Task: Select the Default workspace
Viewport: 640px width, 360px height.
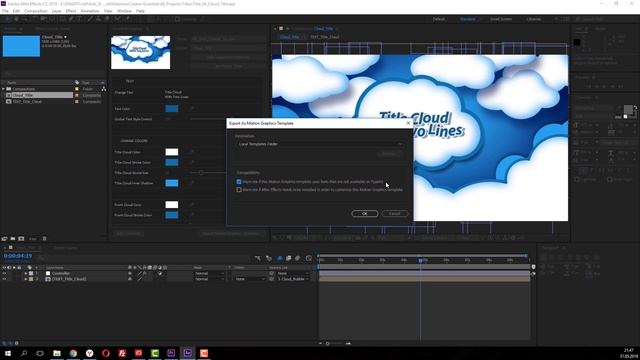Action: pyautogui.click(x=439, y=19)
